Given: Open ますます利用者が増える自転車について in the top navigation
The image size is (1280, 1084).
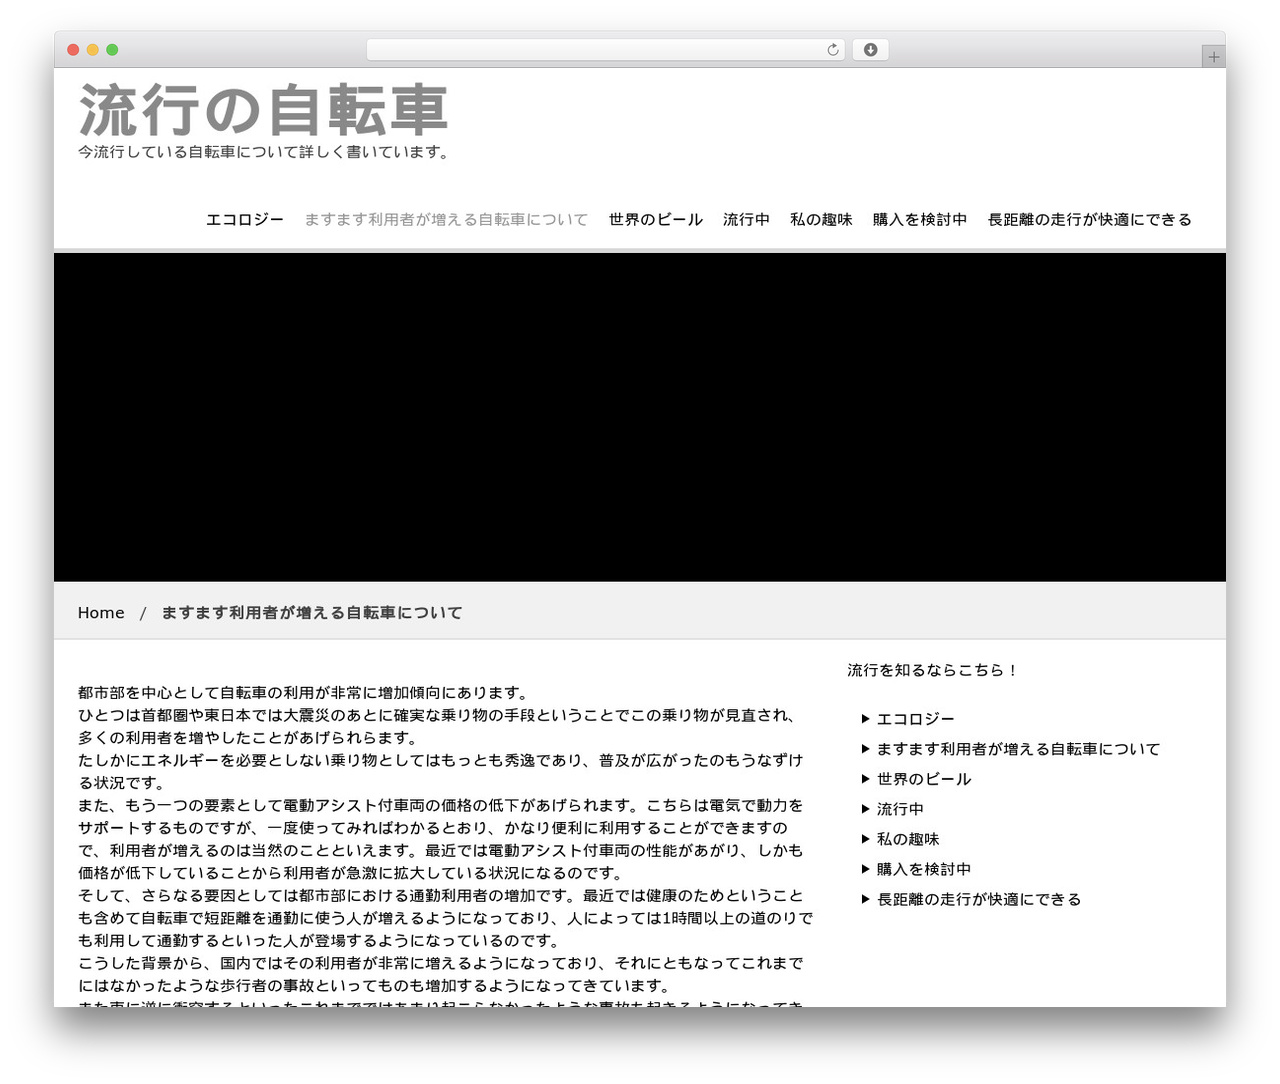Looking at the screenshot, I should tap(446, 219).
